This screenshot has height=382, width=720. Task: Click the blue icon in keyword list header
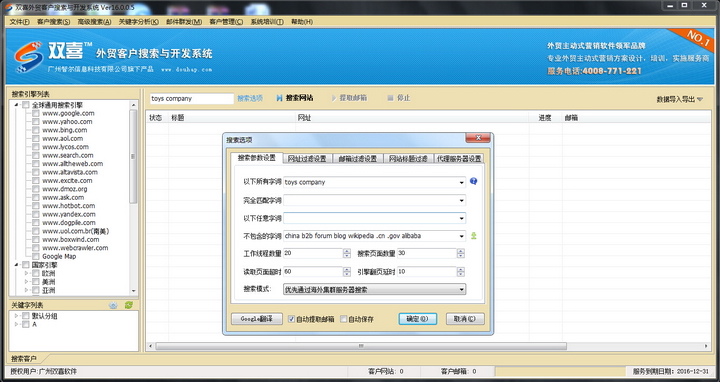[113, 305]
